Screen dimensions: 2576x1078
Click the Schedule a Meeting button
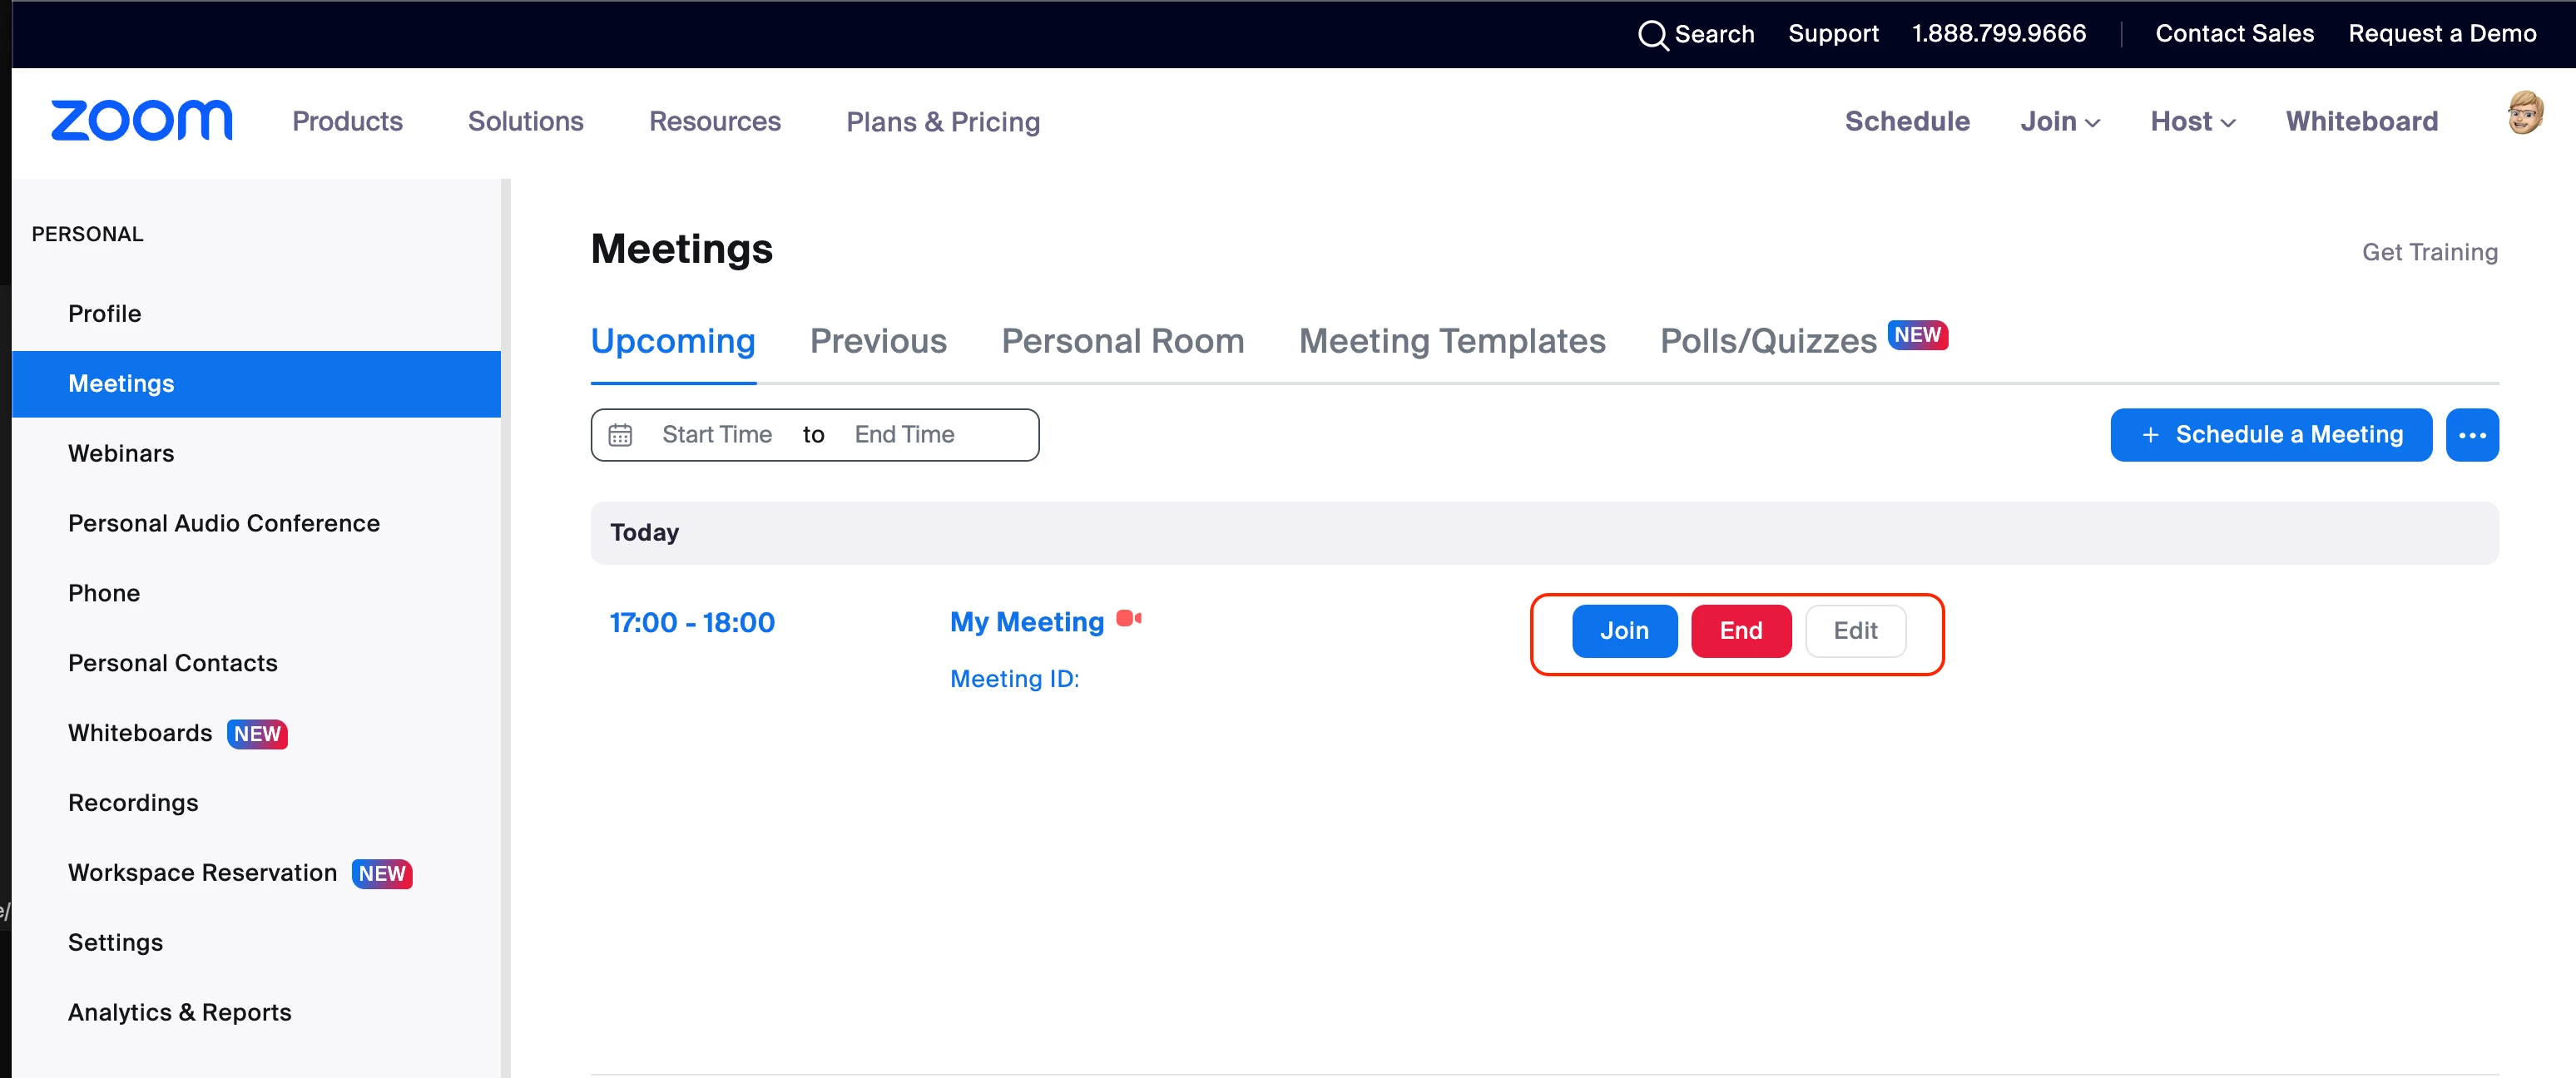[2270, 435]
